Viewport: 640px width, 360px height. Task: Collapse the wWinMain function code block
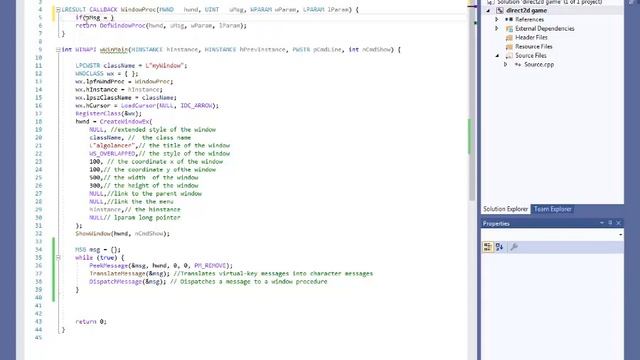click(58, 49)
